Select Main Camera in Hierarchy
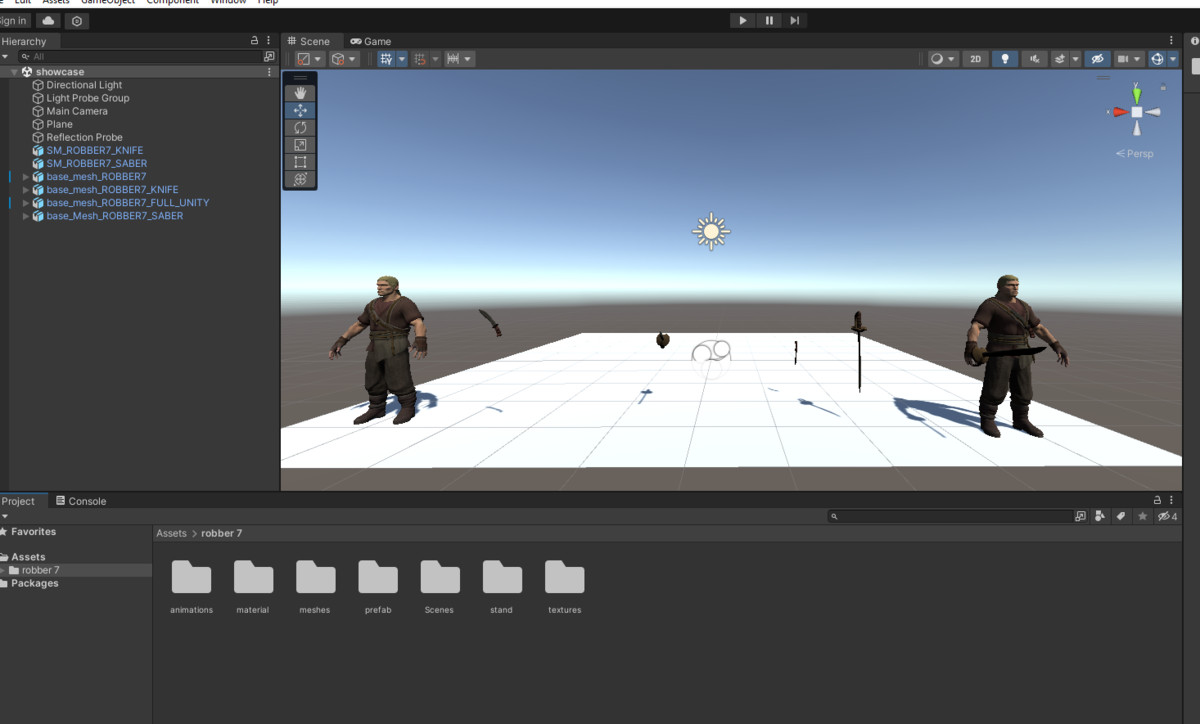1200x724 pixels. point(76,111)
